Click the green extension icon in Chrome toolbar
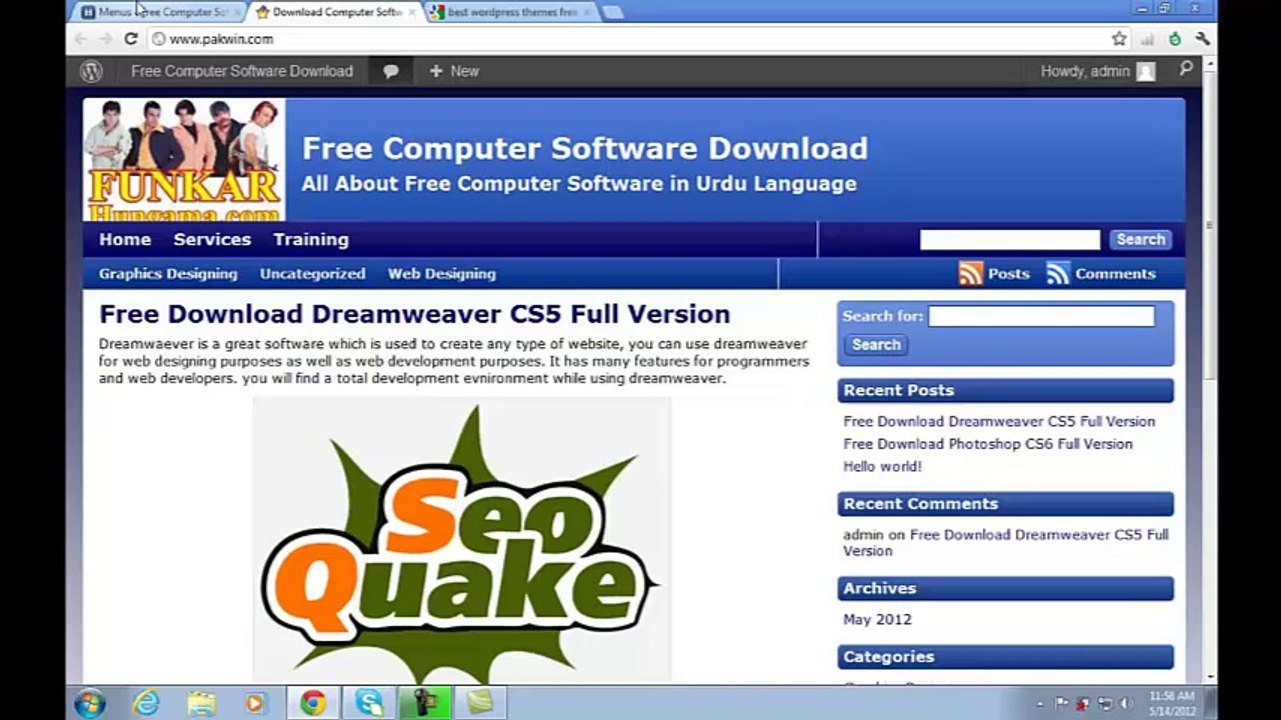Image resolution: width=1281 pixels, height=720 pixels. [1175, 39]
